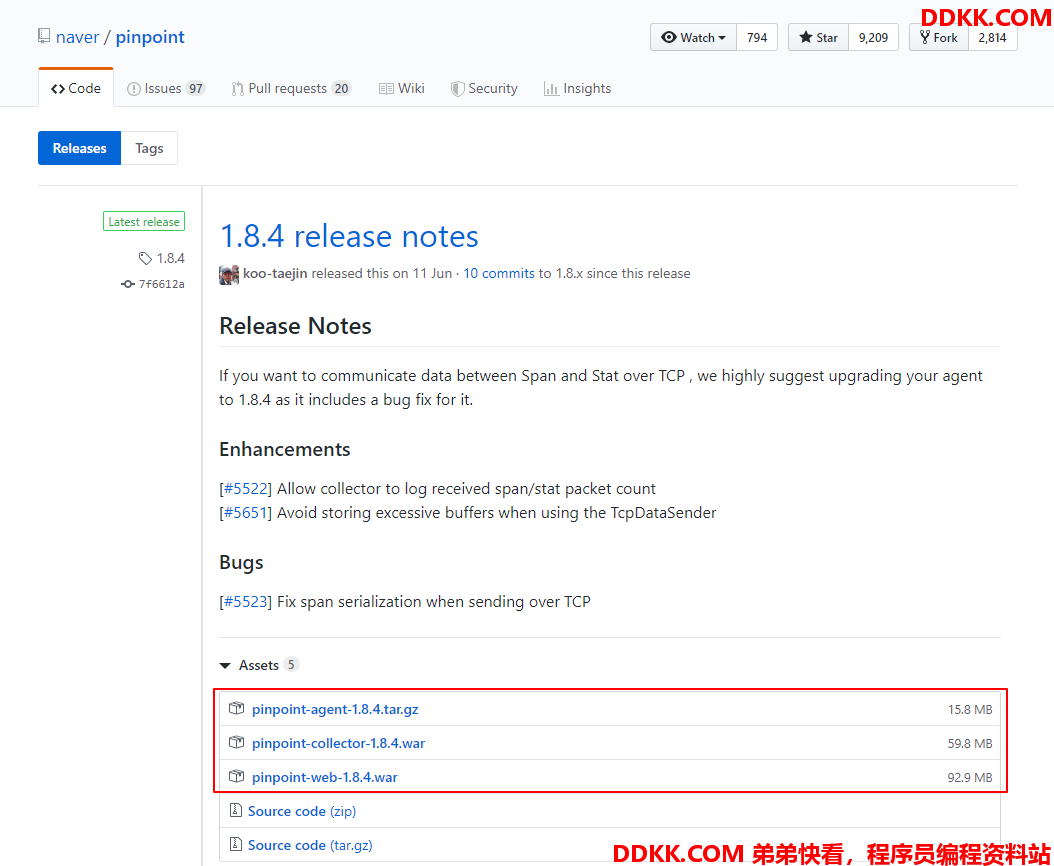Switch to the Tags view
This screenshot has height=866, width=1054.
(149, 148)
